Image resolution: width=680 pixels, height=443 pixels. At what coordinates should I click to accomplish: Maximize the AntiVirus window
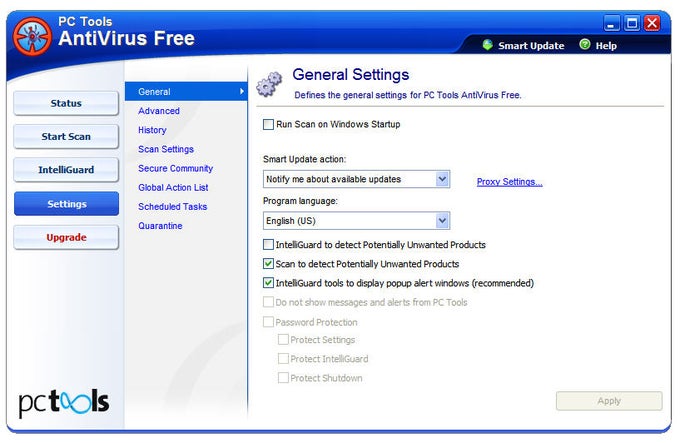pos(632,23)
